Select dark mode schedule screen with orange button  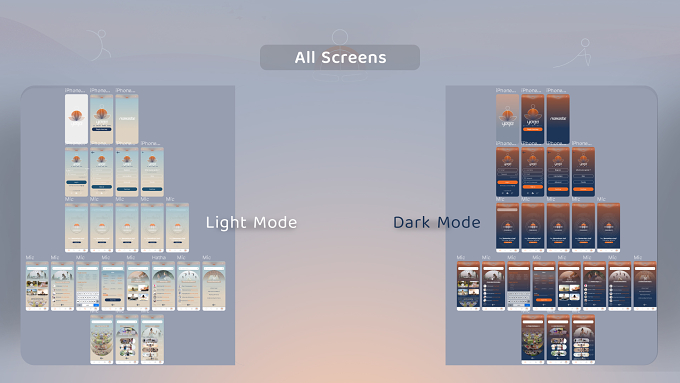coord(544,286)
